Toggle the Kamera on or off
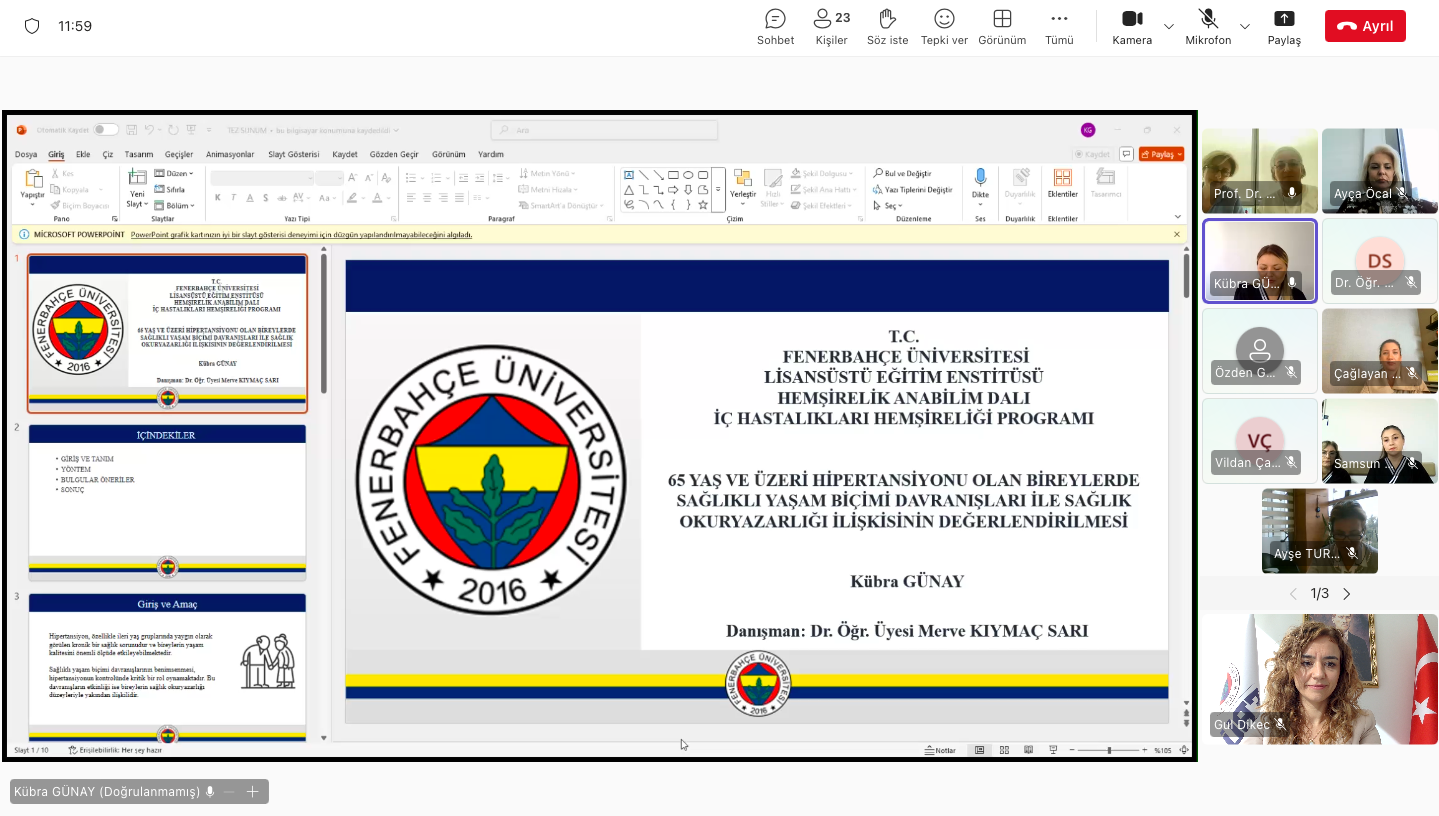The image size is (1439, 816). [1132, 27]
